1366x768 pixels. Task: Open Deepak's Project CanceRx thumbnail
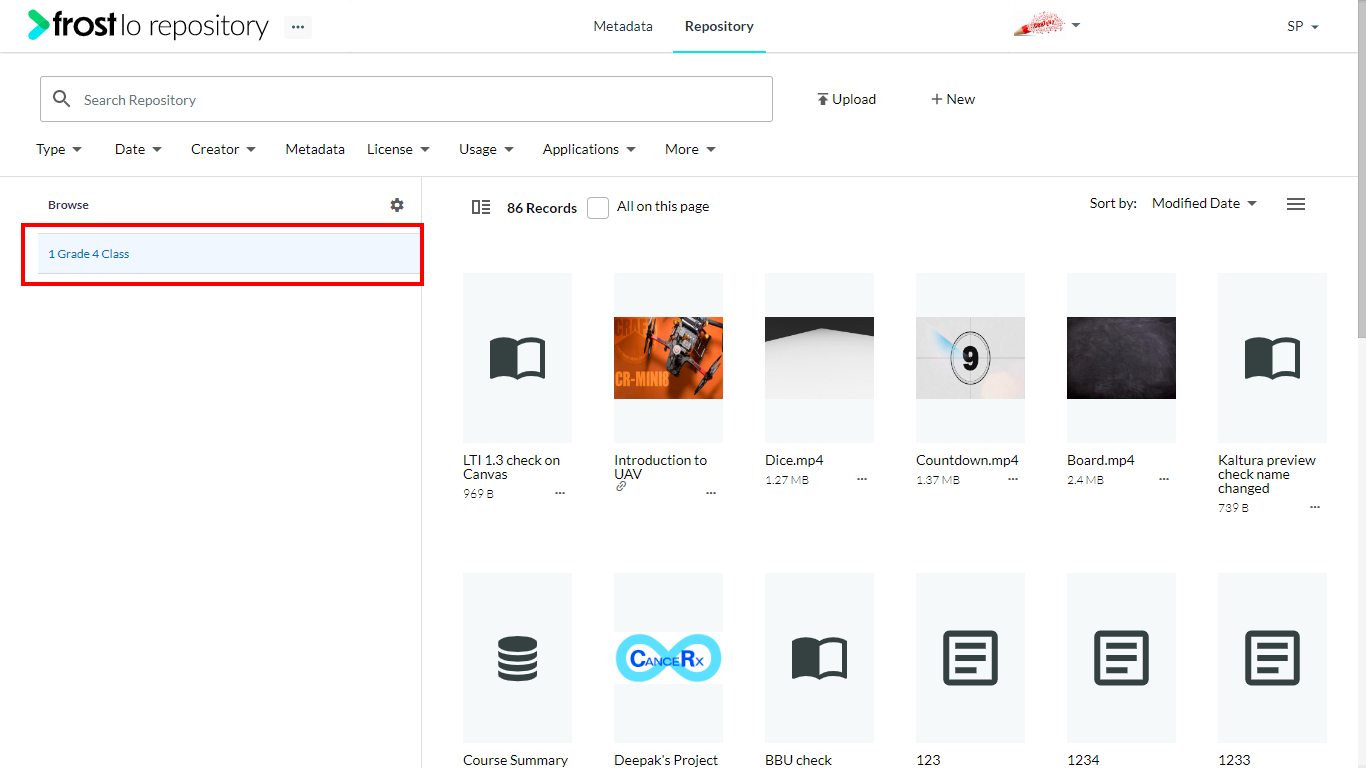(668, 658)
